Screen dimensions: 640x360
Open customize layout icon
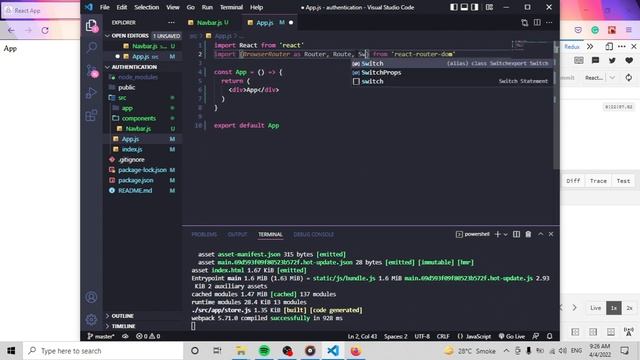point(489,7)
